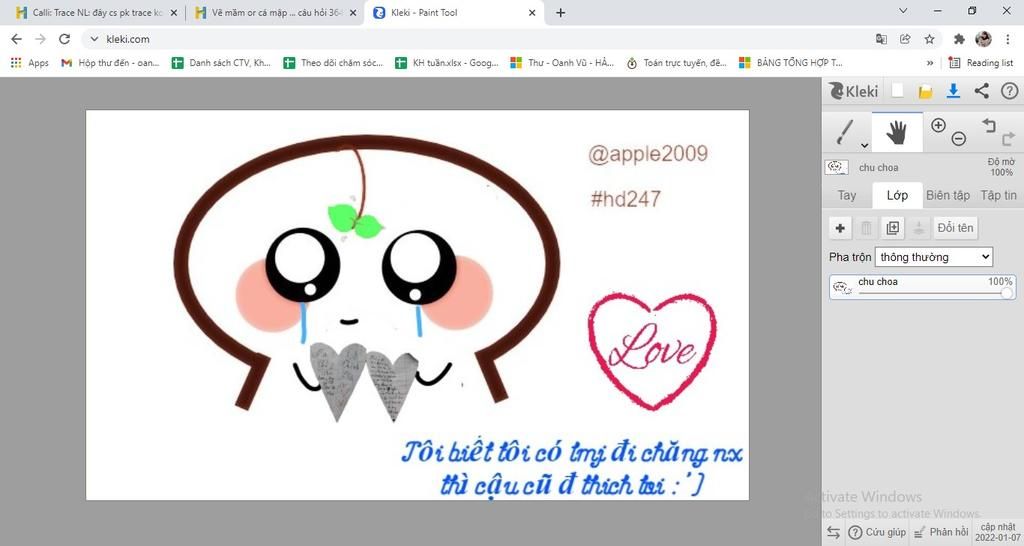Screen dimensions: 1024x546
Task: Open the Toán trực tuyến bookmark
Action: (677, 63)
